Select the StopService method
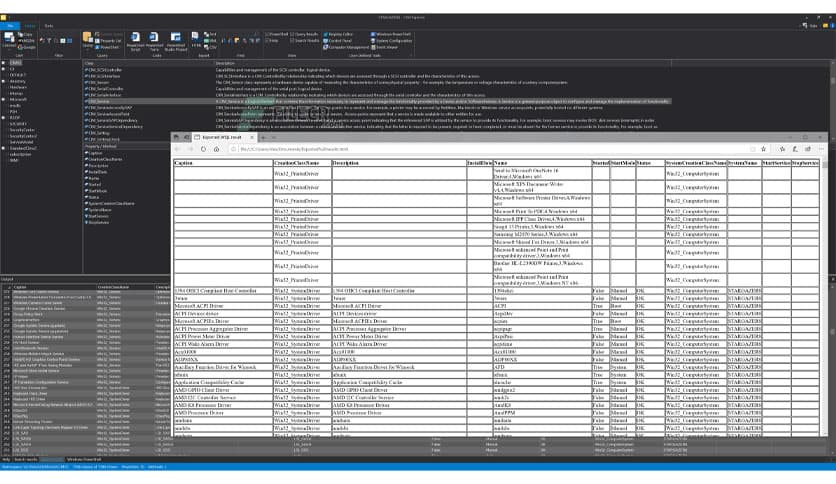This screenshot has height=484, width=836. tap(98, 222)
